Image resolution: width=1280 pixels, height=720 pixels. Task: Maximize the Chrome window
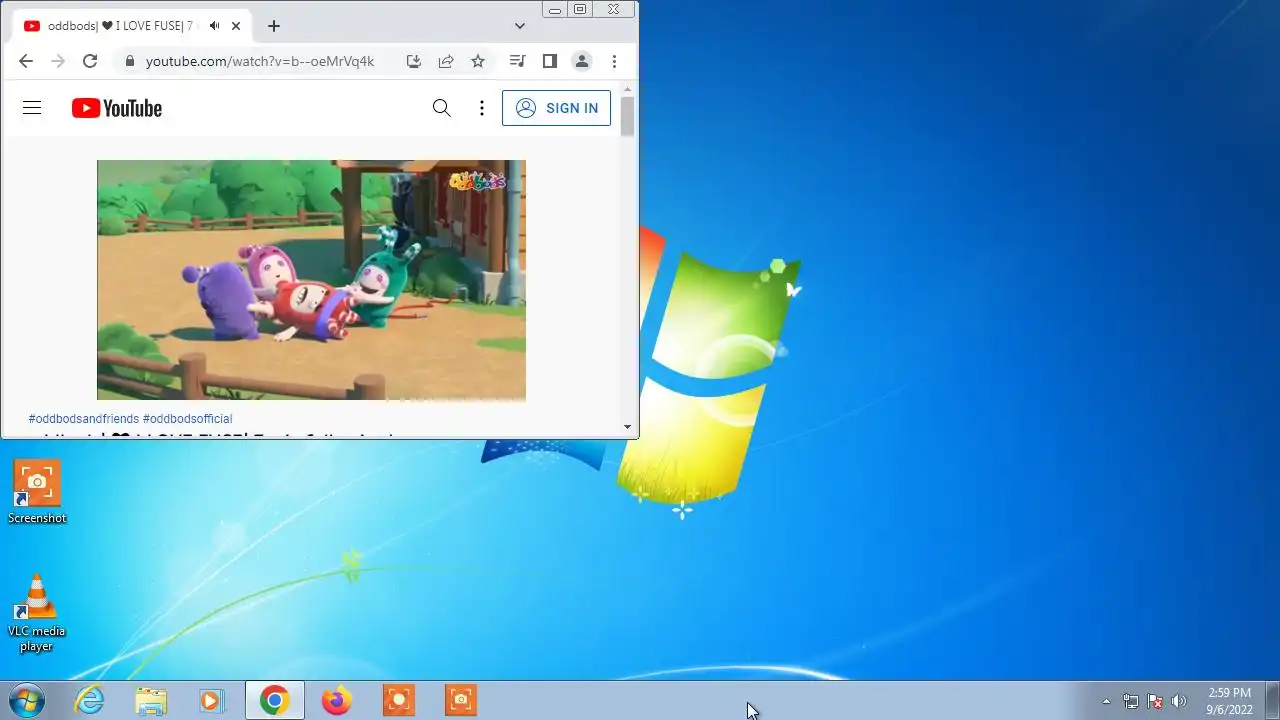point(580,9)
